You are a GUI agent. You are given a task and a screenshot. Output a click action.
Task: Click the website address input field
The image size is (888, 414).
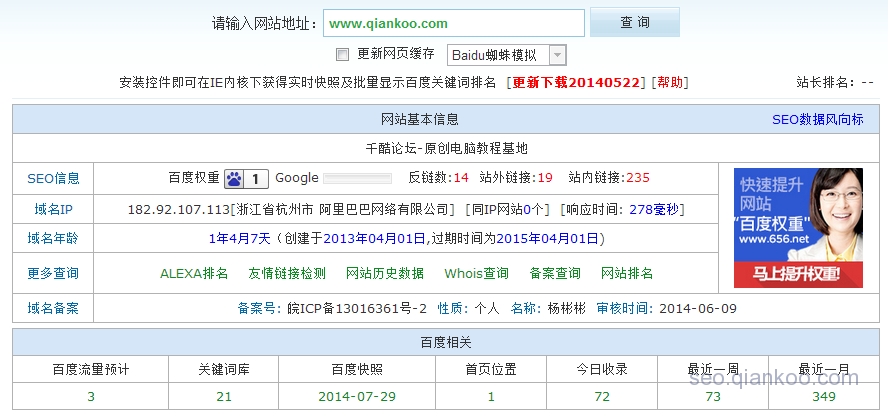[454, 23]
